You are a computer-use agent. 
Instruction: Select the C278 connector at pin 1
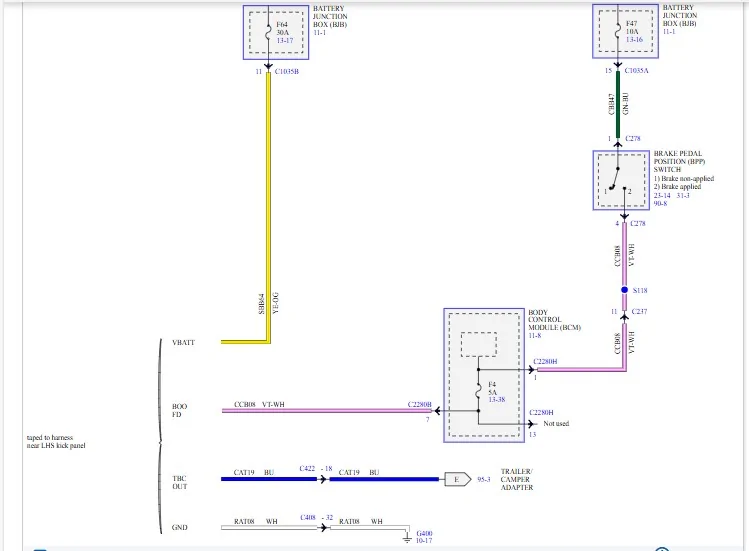point(632,139)
